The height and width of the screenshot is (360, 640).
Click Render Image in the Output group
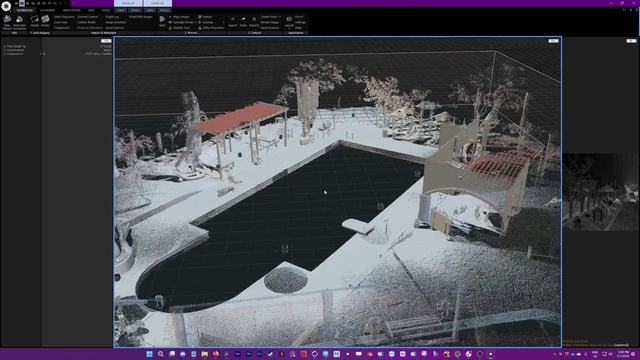(269, 22)
